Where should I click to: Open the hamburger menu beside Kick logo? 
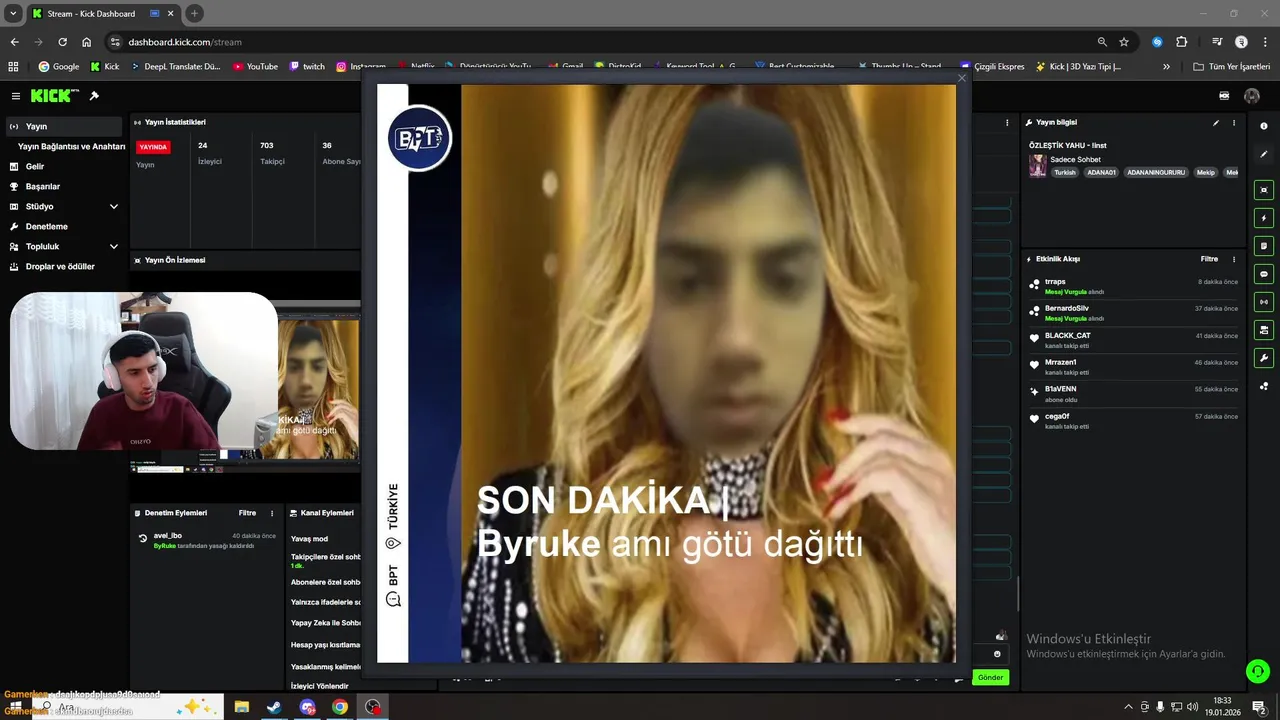coord(16,96)
